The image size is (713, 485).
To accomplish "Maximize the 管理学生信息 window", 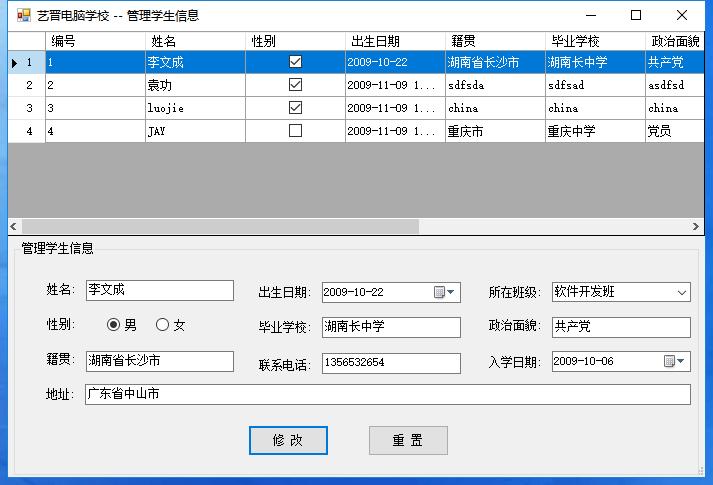I will [636, 15].
